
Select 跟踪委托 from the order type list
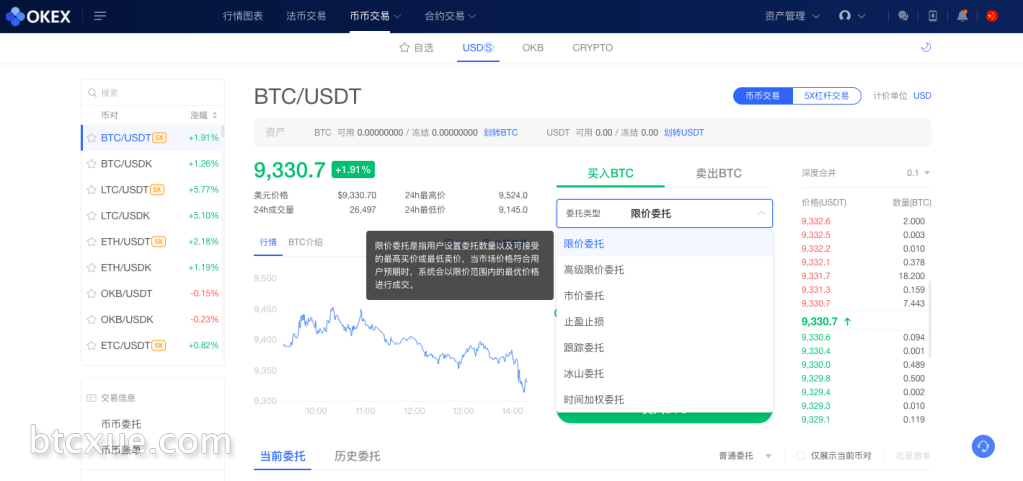click(x=664, y=348)
